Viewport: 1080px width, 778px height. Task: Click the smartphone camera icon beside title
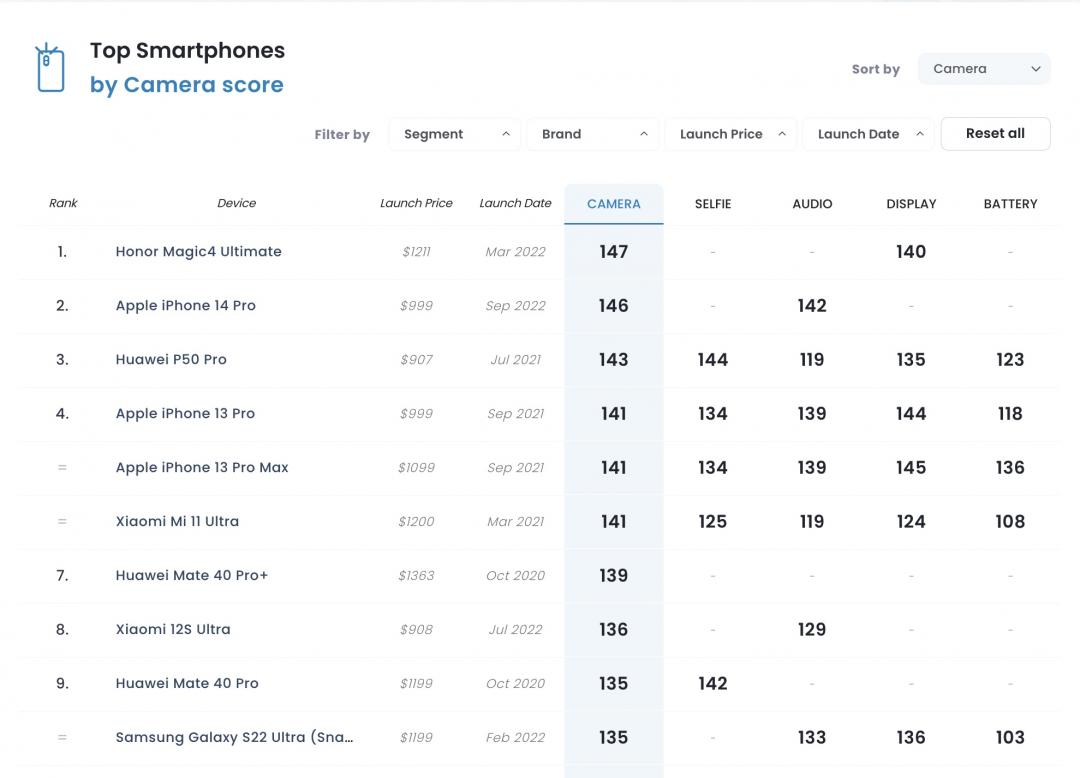pyautogui.click(x=49, y=68)
